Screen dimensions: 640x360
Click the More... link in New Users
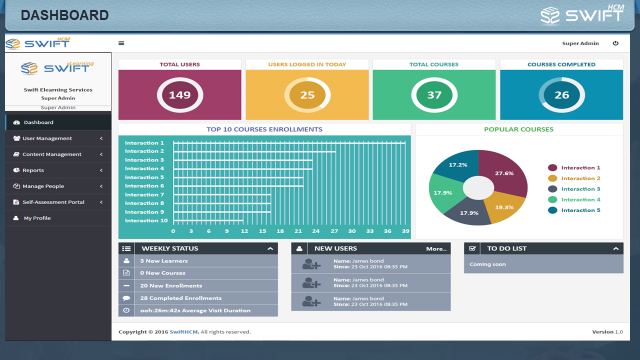click(x=436, y=249)
